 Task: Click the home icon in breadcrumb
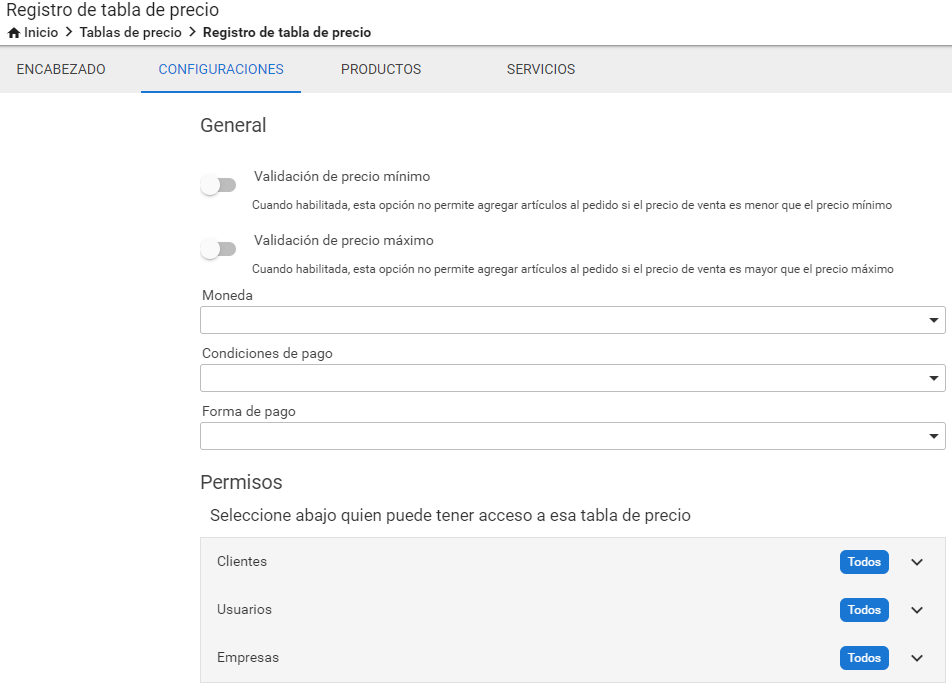point(13,33)
